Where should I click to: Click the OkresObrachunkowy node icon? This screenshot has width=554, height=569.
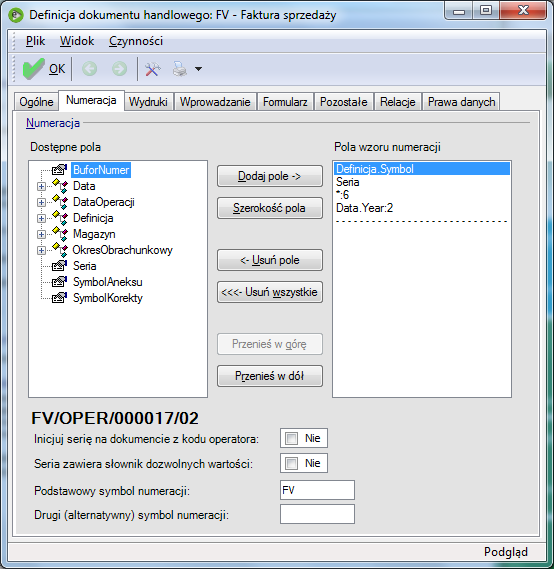[59, 250]
